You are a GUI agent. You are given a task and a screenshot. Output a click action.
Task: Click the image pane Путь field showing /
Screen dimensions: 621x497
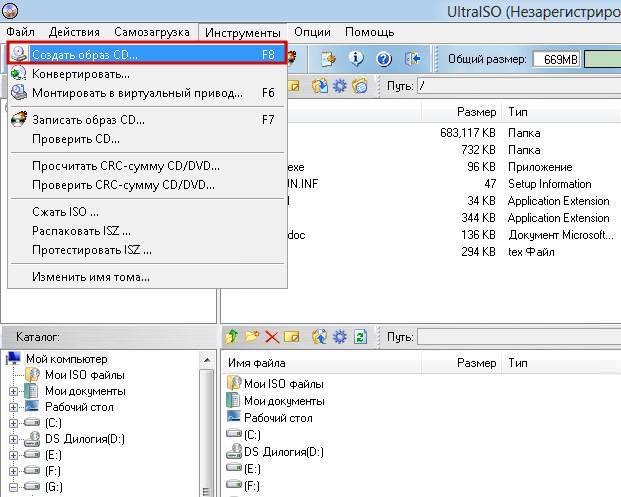[x=519, y=86]
